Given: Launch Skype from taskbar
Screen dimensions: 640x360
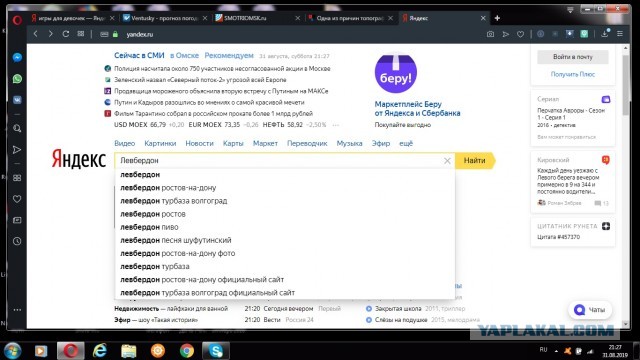Looking at the screenshot, I should click(x=216, y=351).
